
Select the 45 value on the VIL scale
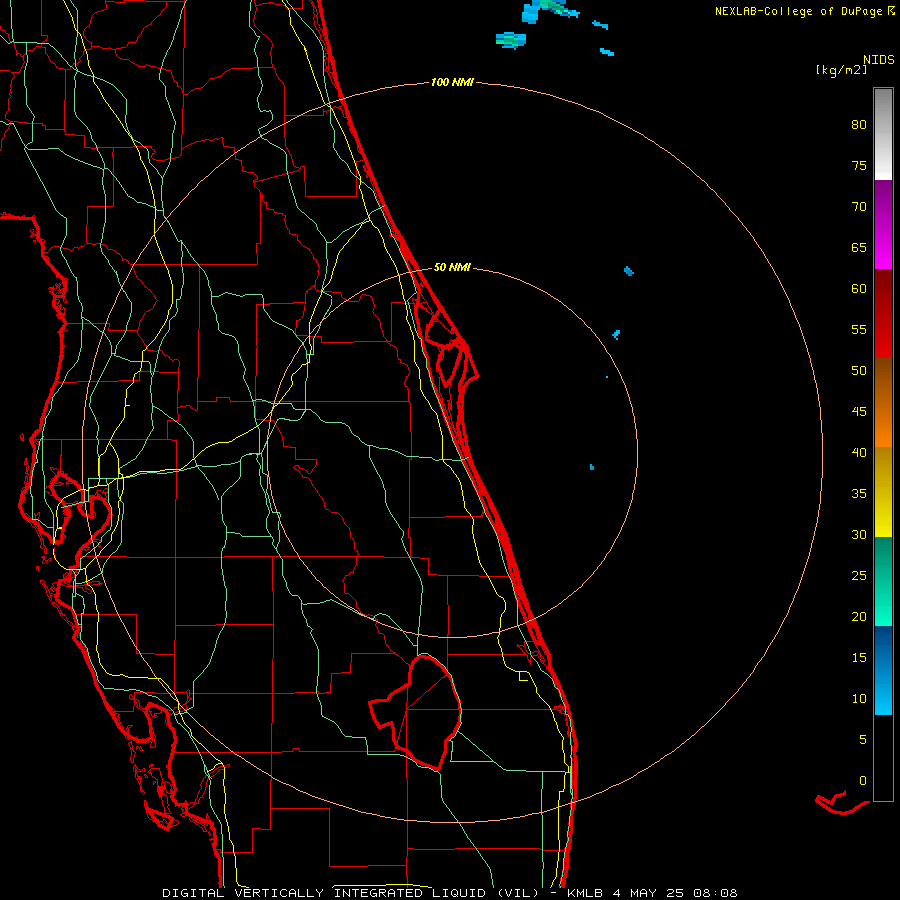(x=859, y=412)
